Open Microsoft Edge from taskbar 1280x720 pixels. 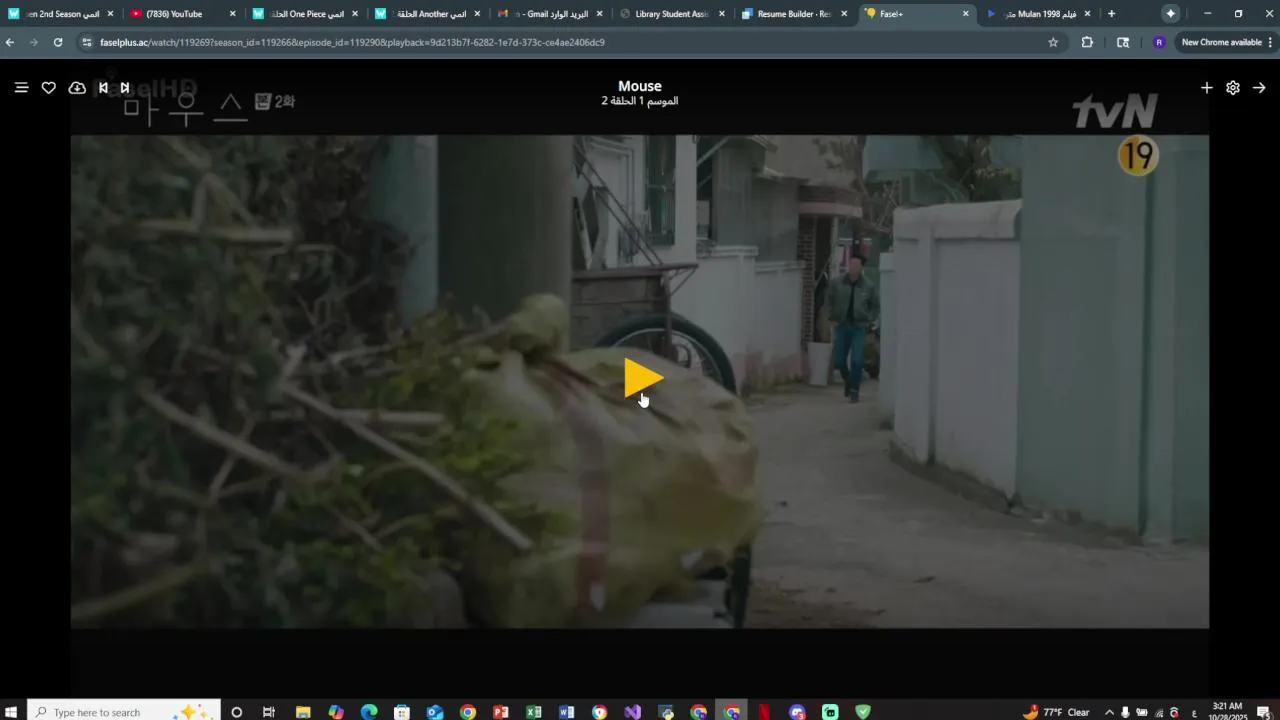click(369, 712)
